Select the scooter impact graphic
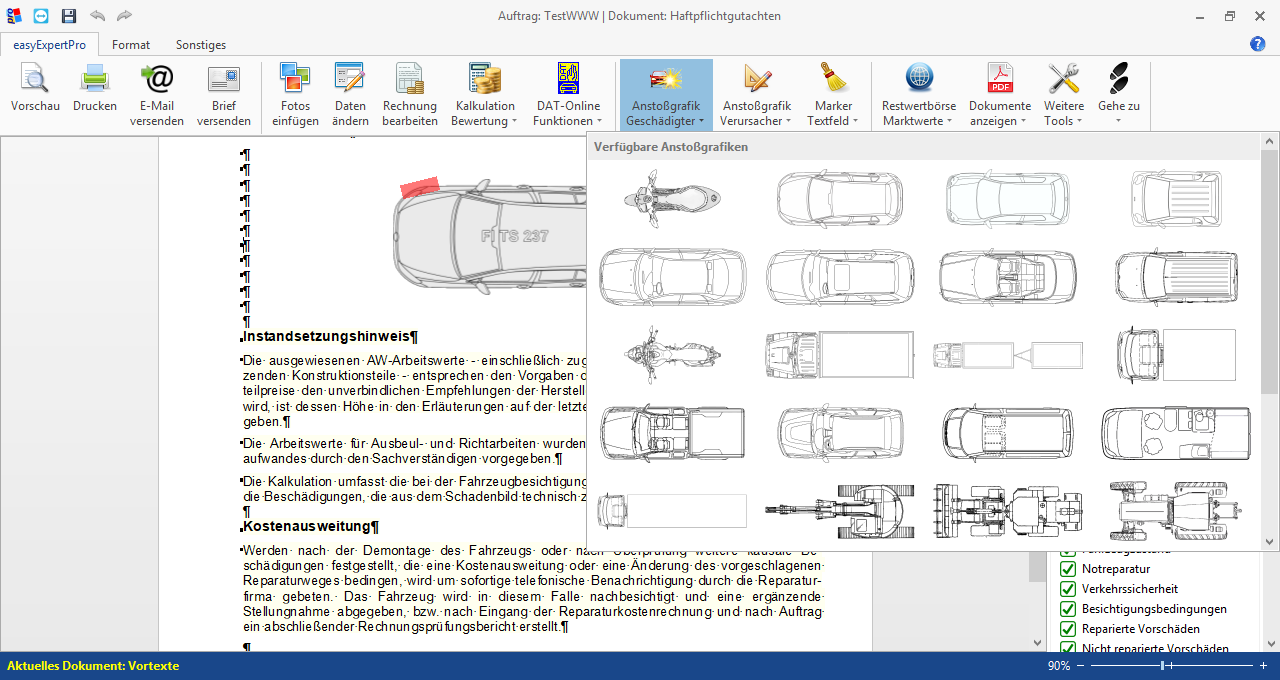This screenshot has height=680, width=1280. pyautogui.click(x=672, y=197)
